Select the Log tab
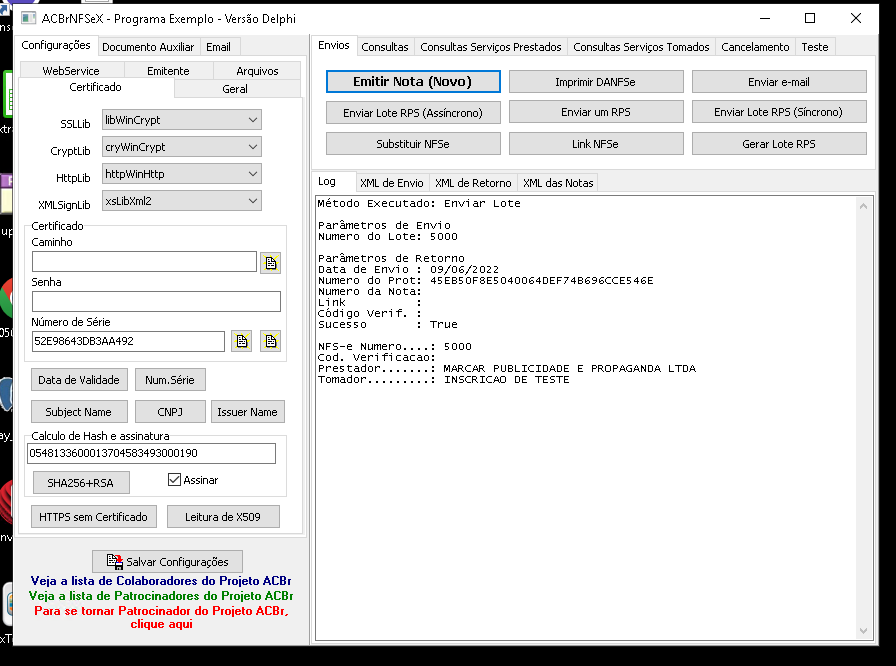896x666 pixels. point(327,181)
